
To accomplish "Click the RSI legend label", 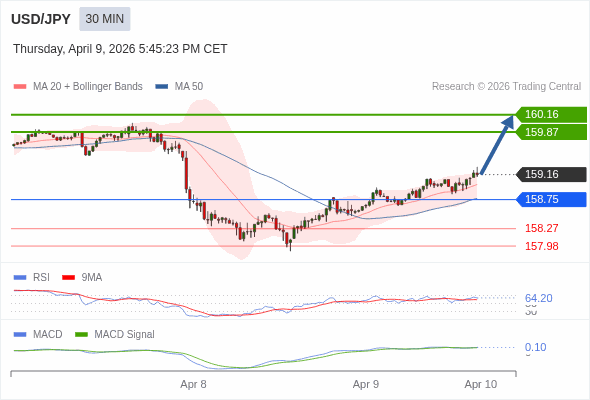I will [x=41, y=278].
